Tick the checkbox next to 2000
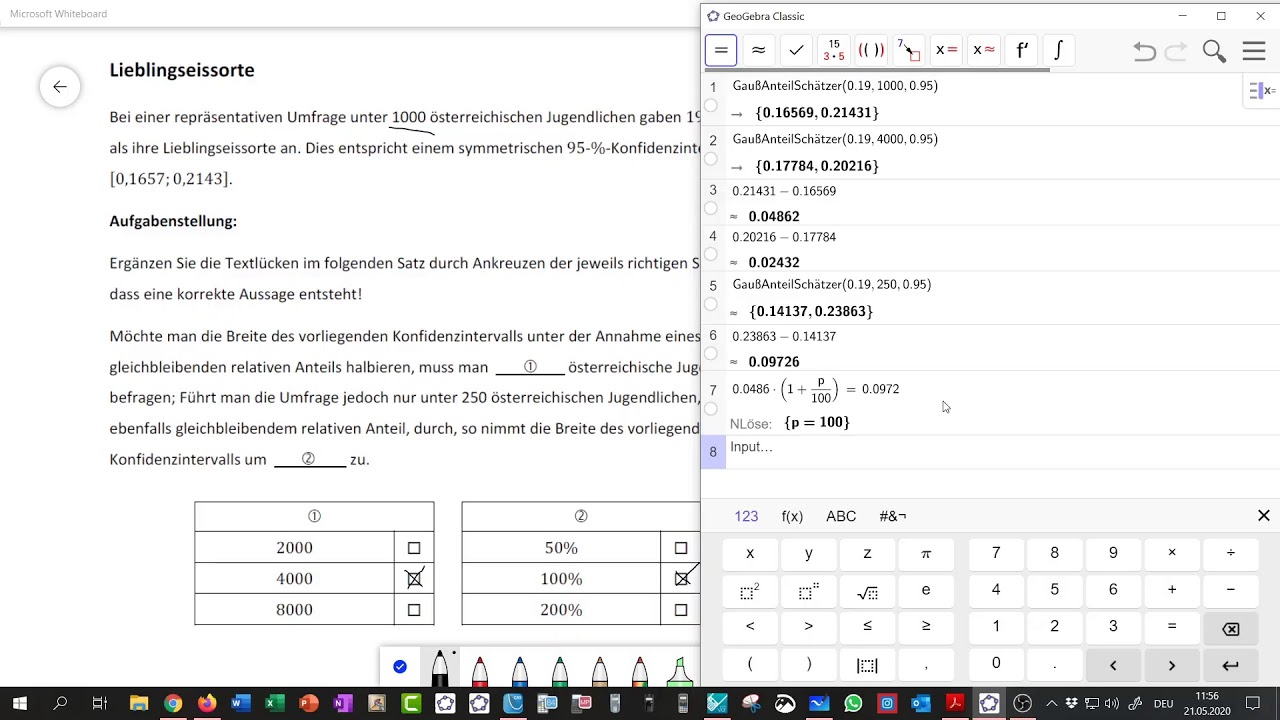The image size is (1280, 720). [x=414, y=548]
